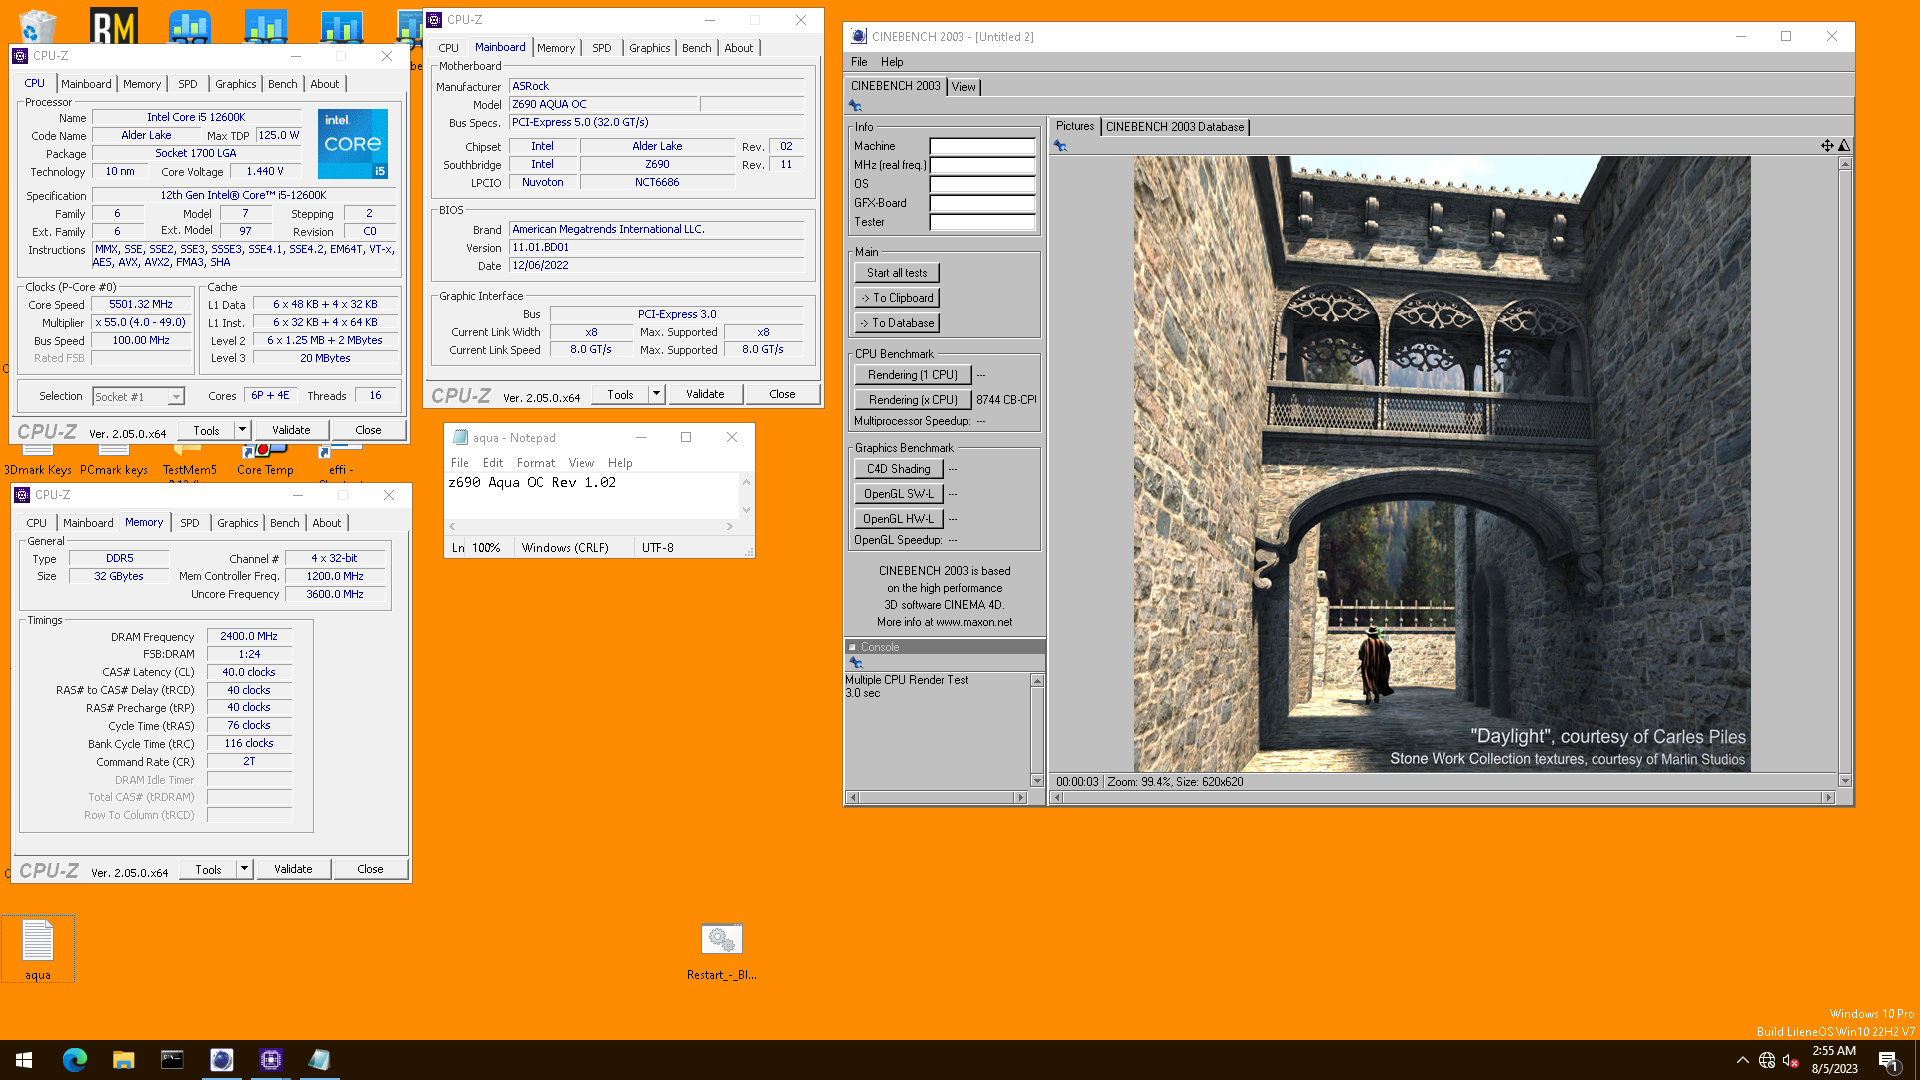Click the move/pan icon above Cinebench picture

pyautogui.click(x=1827, y=145)
